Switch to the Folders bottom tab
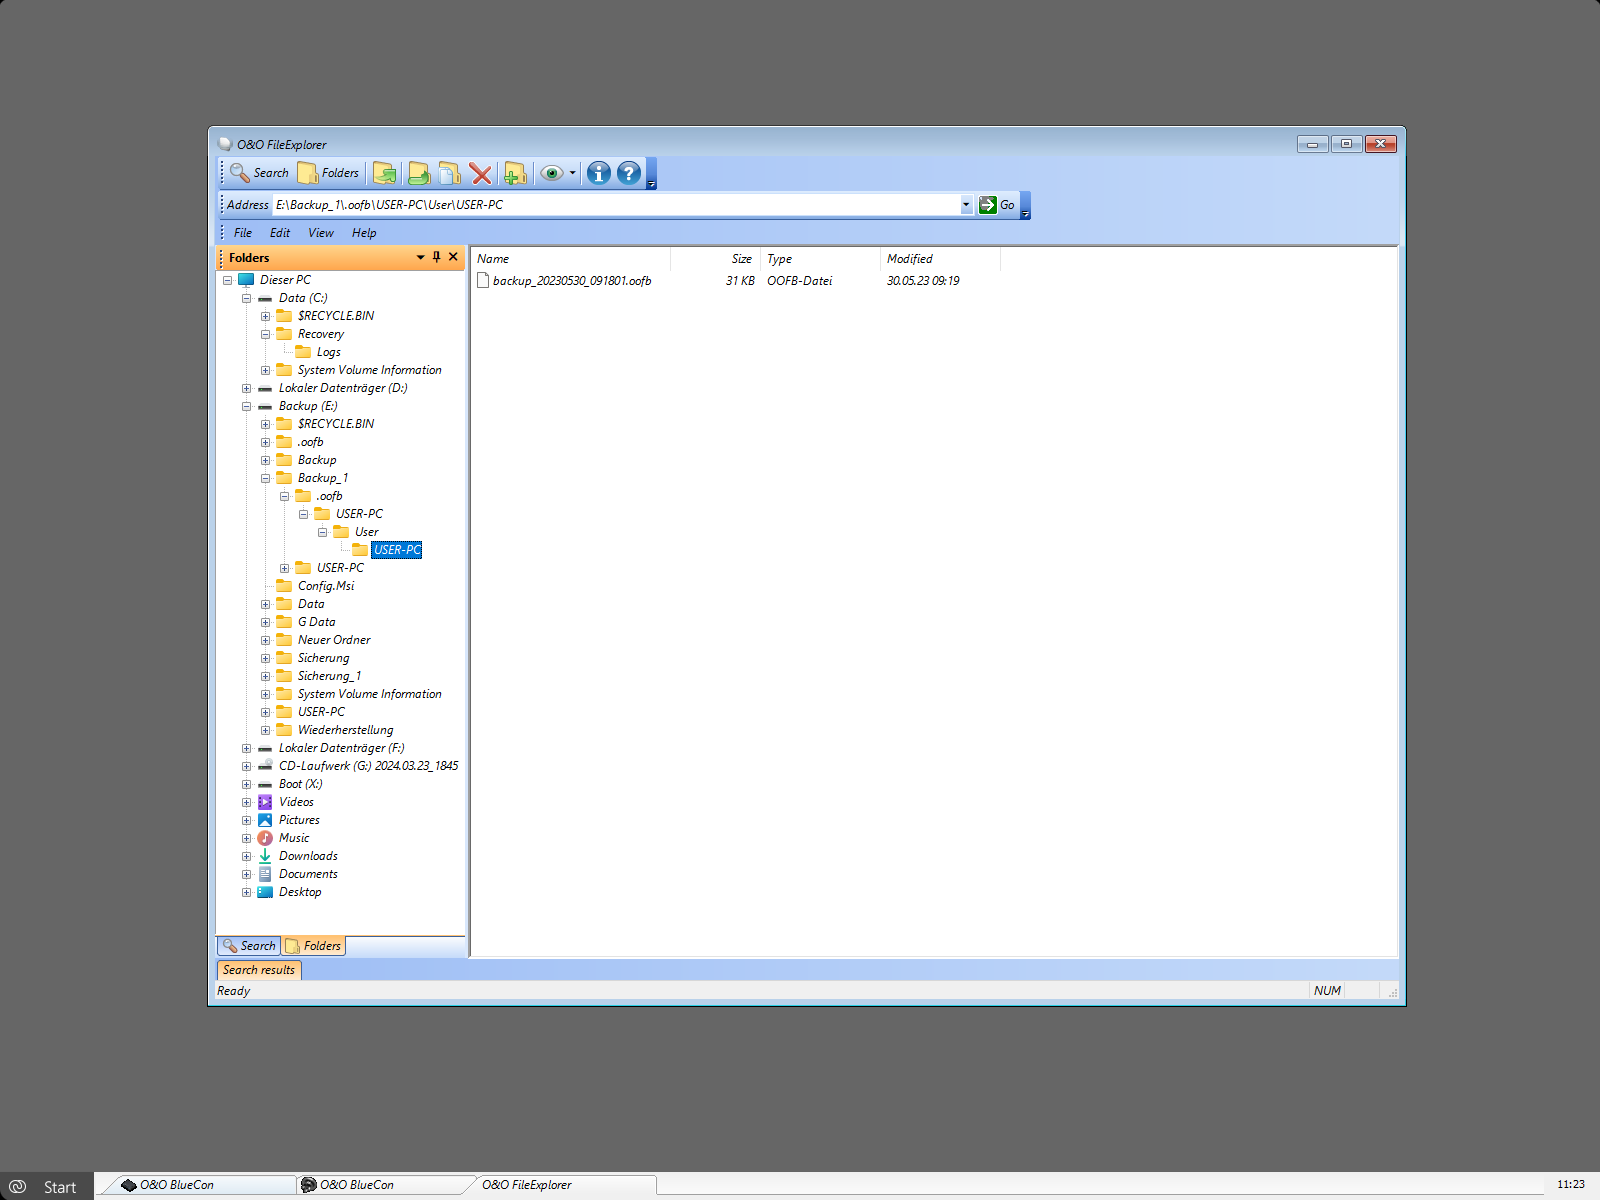Viewport: 1600px width, 1200px height. coord(314,946)
